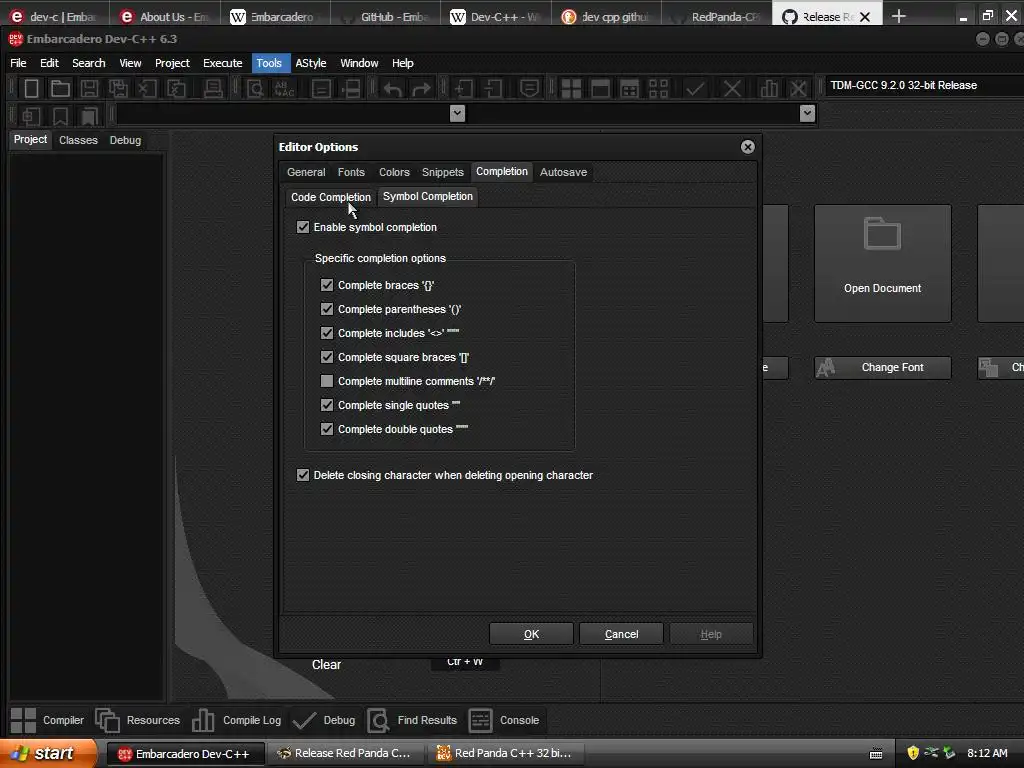Click the Compiler icon in the bottom panel
The width and height of the screenshot is (1024, 768).
[24, 720]
